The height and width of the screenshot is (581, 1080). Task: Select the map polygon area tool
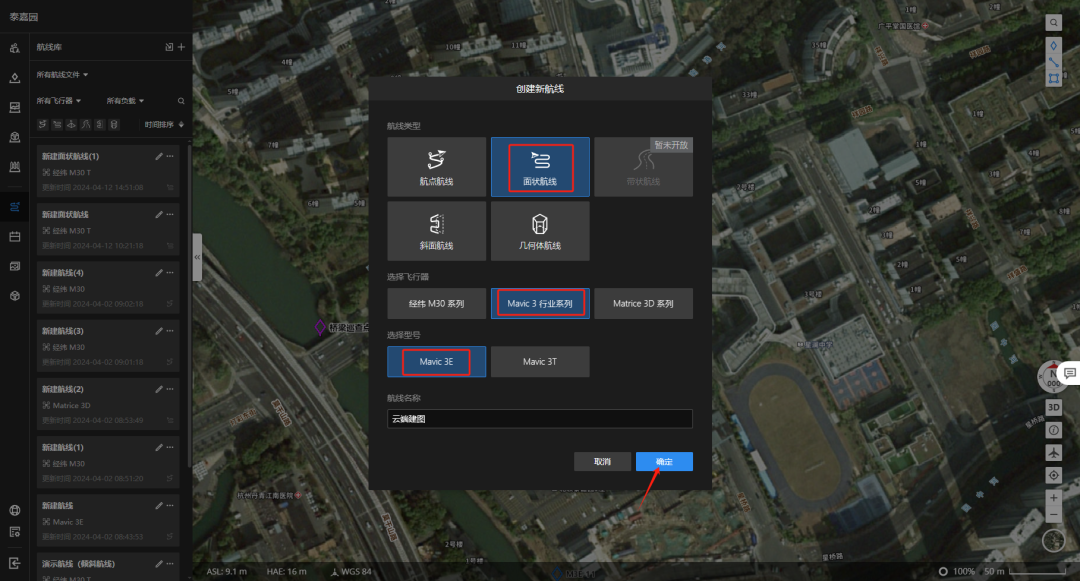(x=1053, y=78)
